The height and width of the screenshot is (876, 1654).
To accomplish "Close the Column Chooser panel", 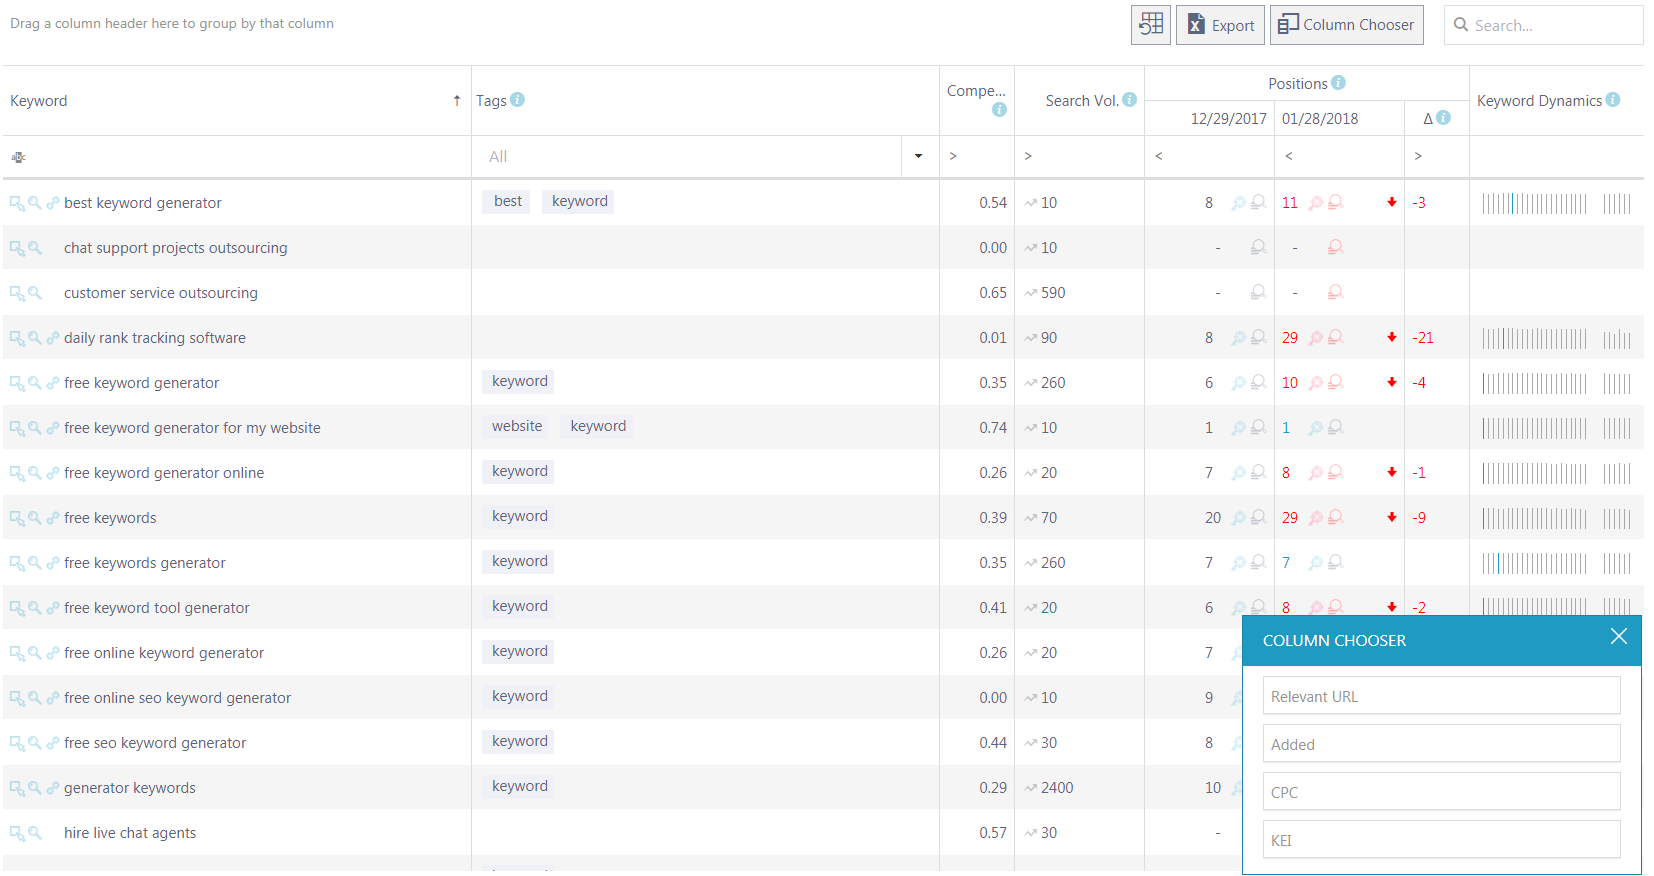I will pyautogui.click(x=1619, y=637).
